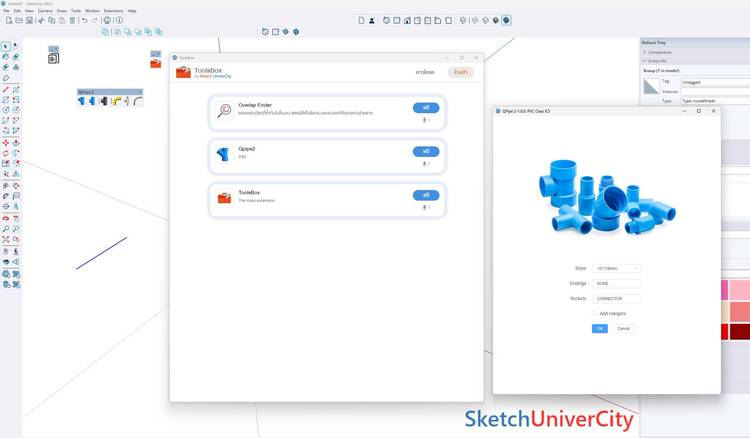Choose the Move tool with red arrows
Screen dimensions: 750x438
tap(6, 142)
